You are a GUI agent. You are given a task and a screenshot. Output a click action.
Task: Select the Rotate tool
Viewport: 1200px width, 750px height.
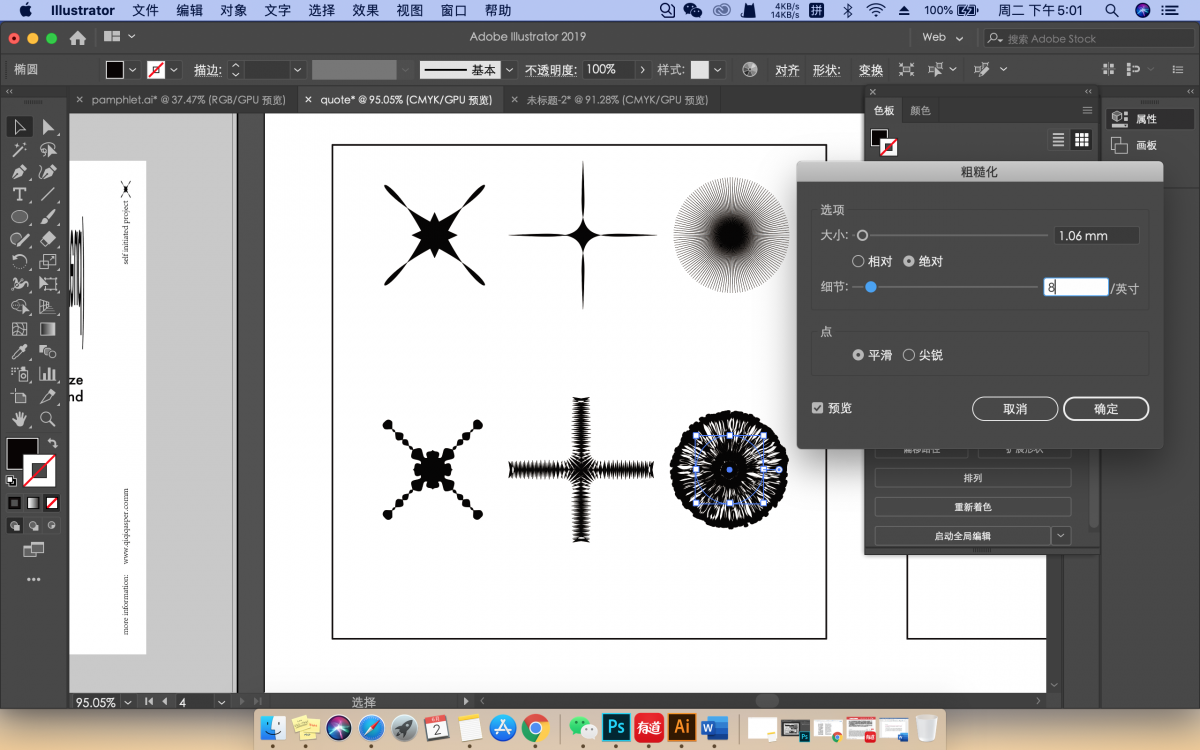pos(19,262)
